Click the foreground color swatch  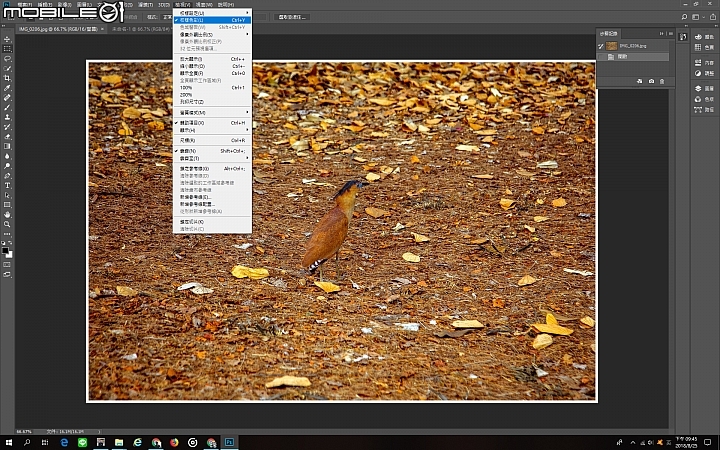click(x=5, y=251)
